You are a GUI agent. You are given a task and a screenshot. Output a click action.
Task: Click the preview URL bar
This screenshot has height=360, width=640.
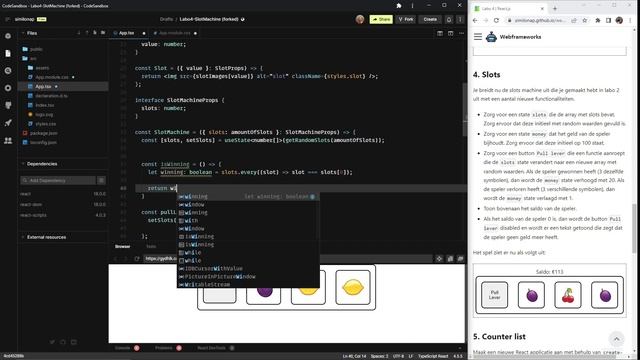[x=288, y=258]
